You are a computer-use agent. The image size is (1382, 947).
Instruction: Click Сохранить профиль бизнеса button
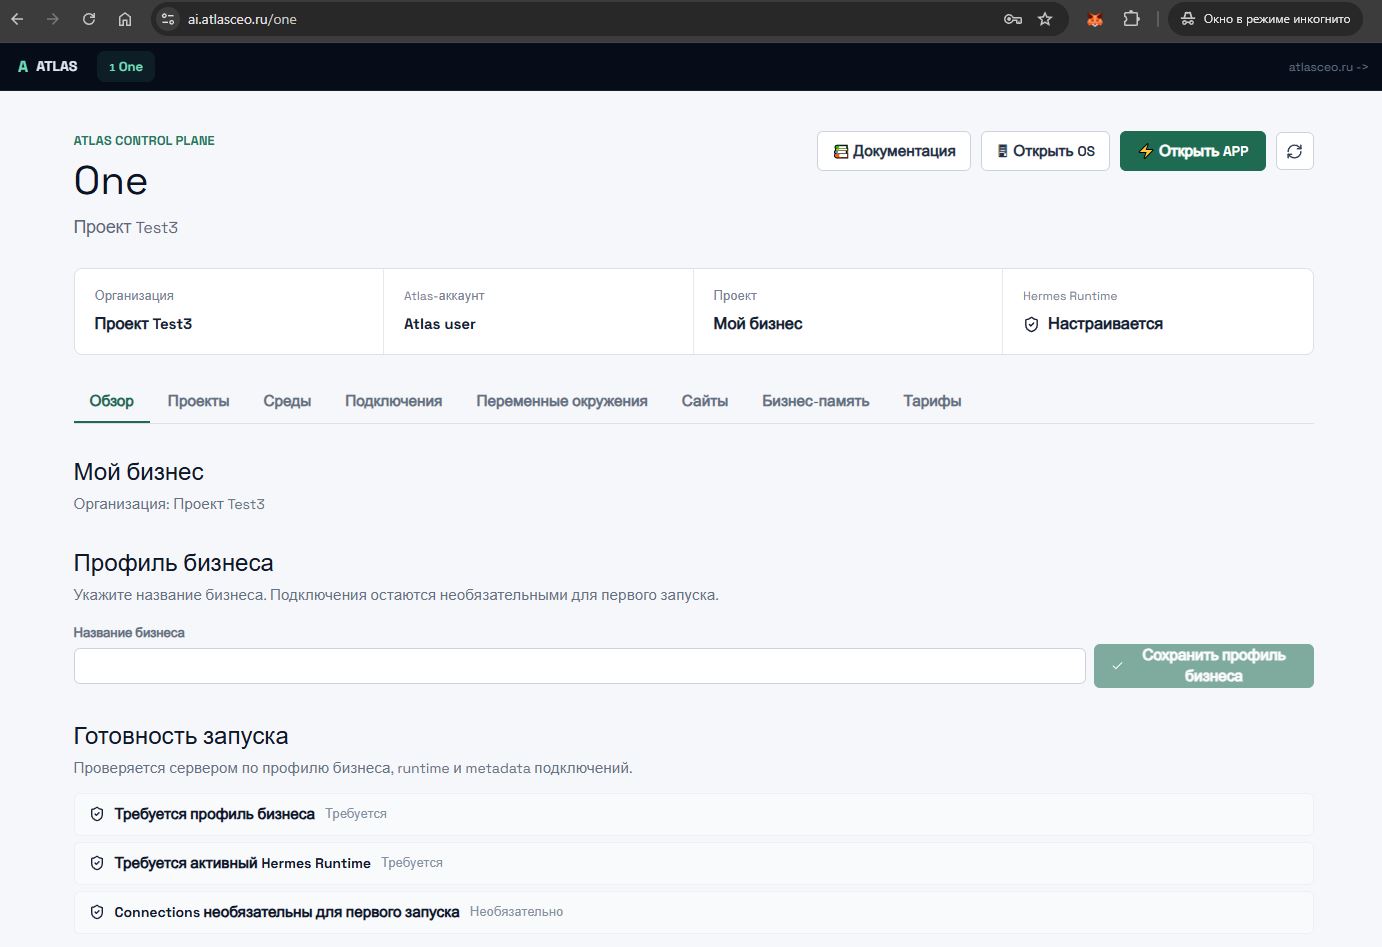pos(1204,666)
